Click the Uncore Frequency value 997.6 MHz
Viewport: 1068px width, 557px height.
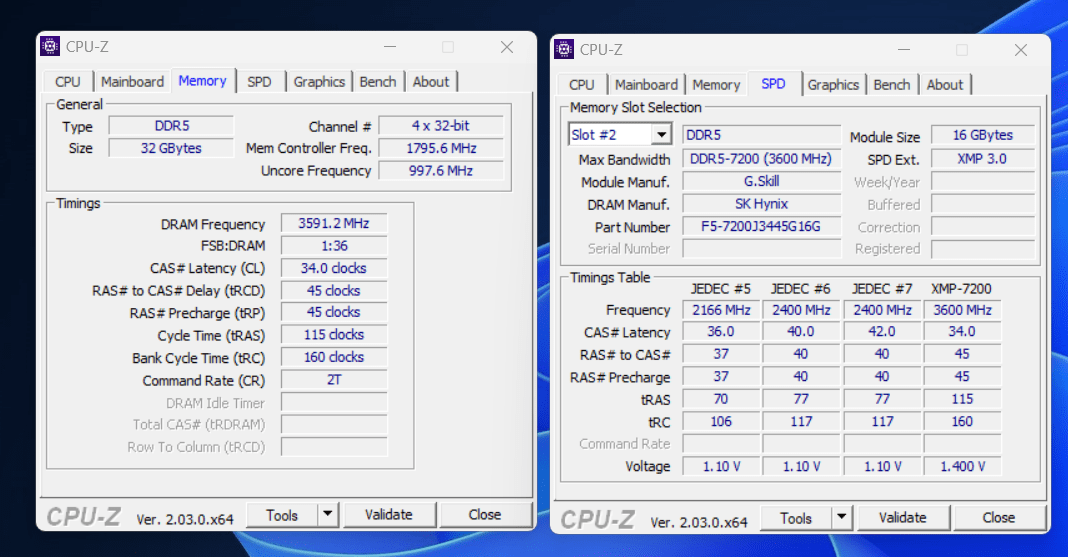(x=441, y=171)
